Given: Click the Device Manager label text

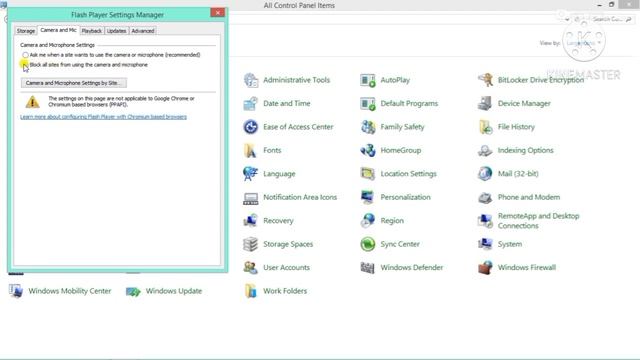Looking at the screenshot, I should click(524, 104).
